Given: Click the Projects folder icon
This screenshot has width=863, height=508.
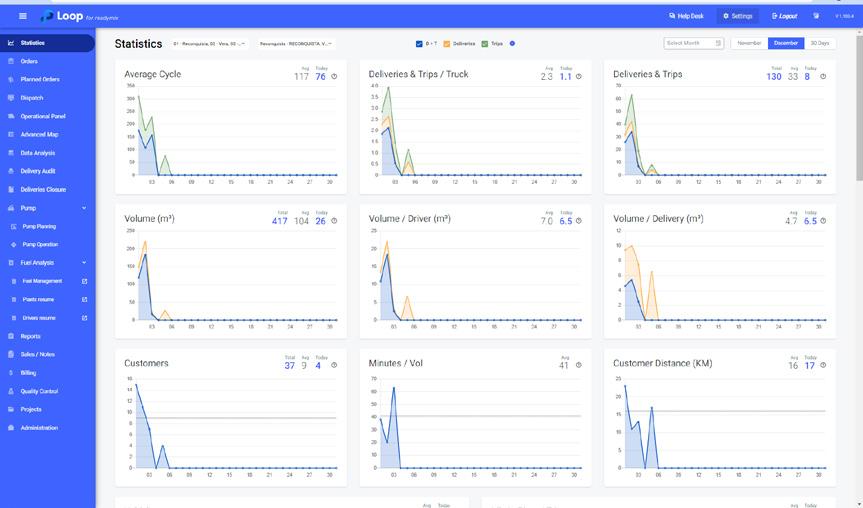Looking at the screenshot, I should tap(10, 409).
